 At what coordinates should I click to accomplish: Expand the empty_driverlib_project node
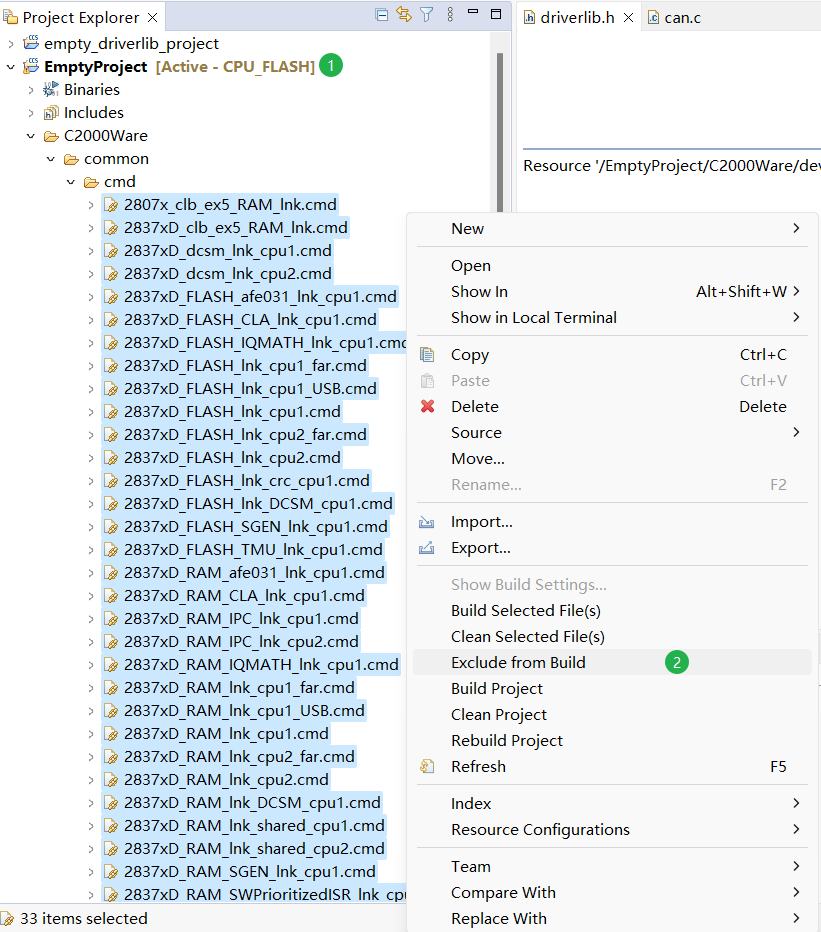coord(11,44)
